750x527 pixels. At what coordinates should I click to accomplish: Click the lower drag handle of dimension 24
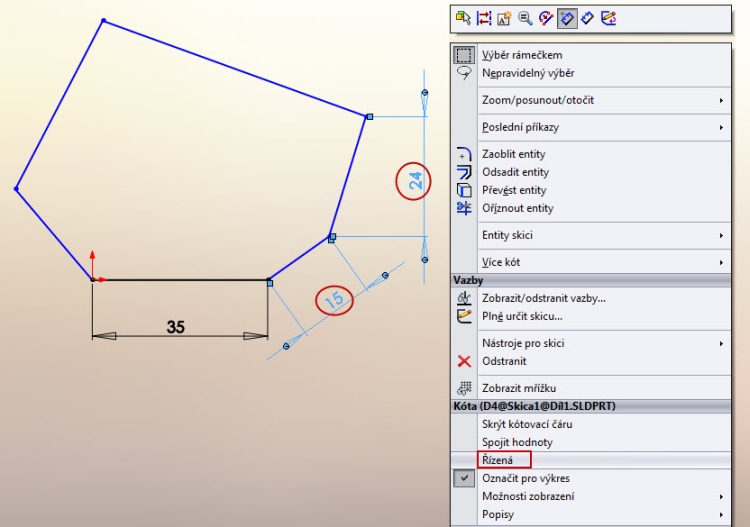tap(424, 260)
